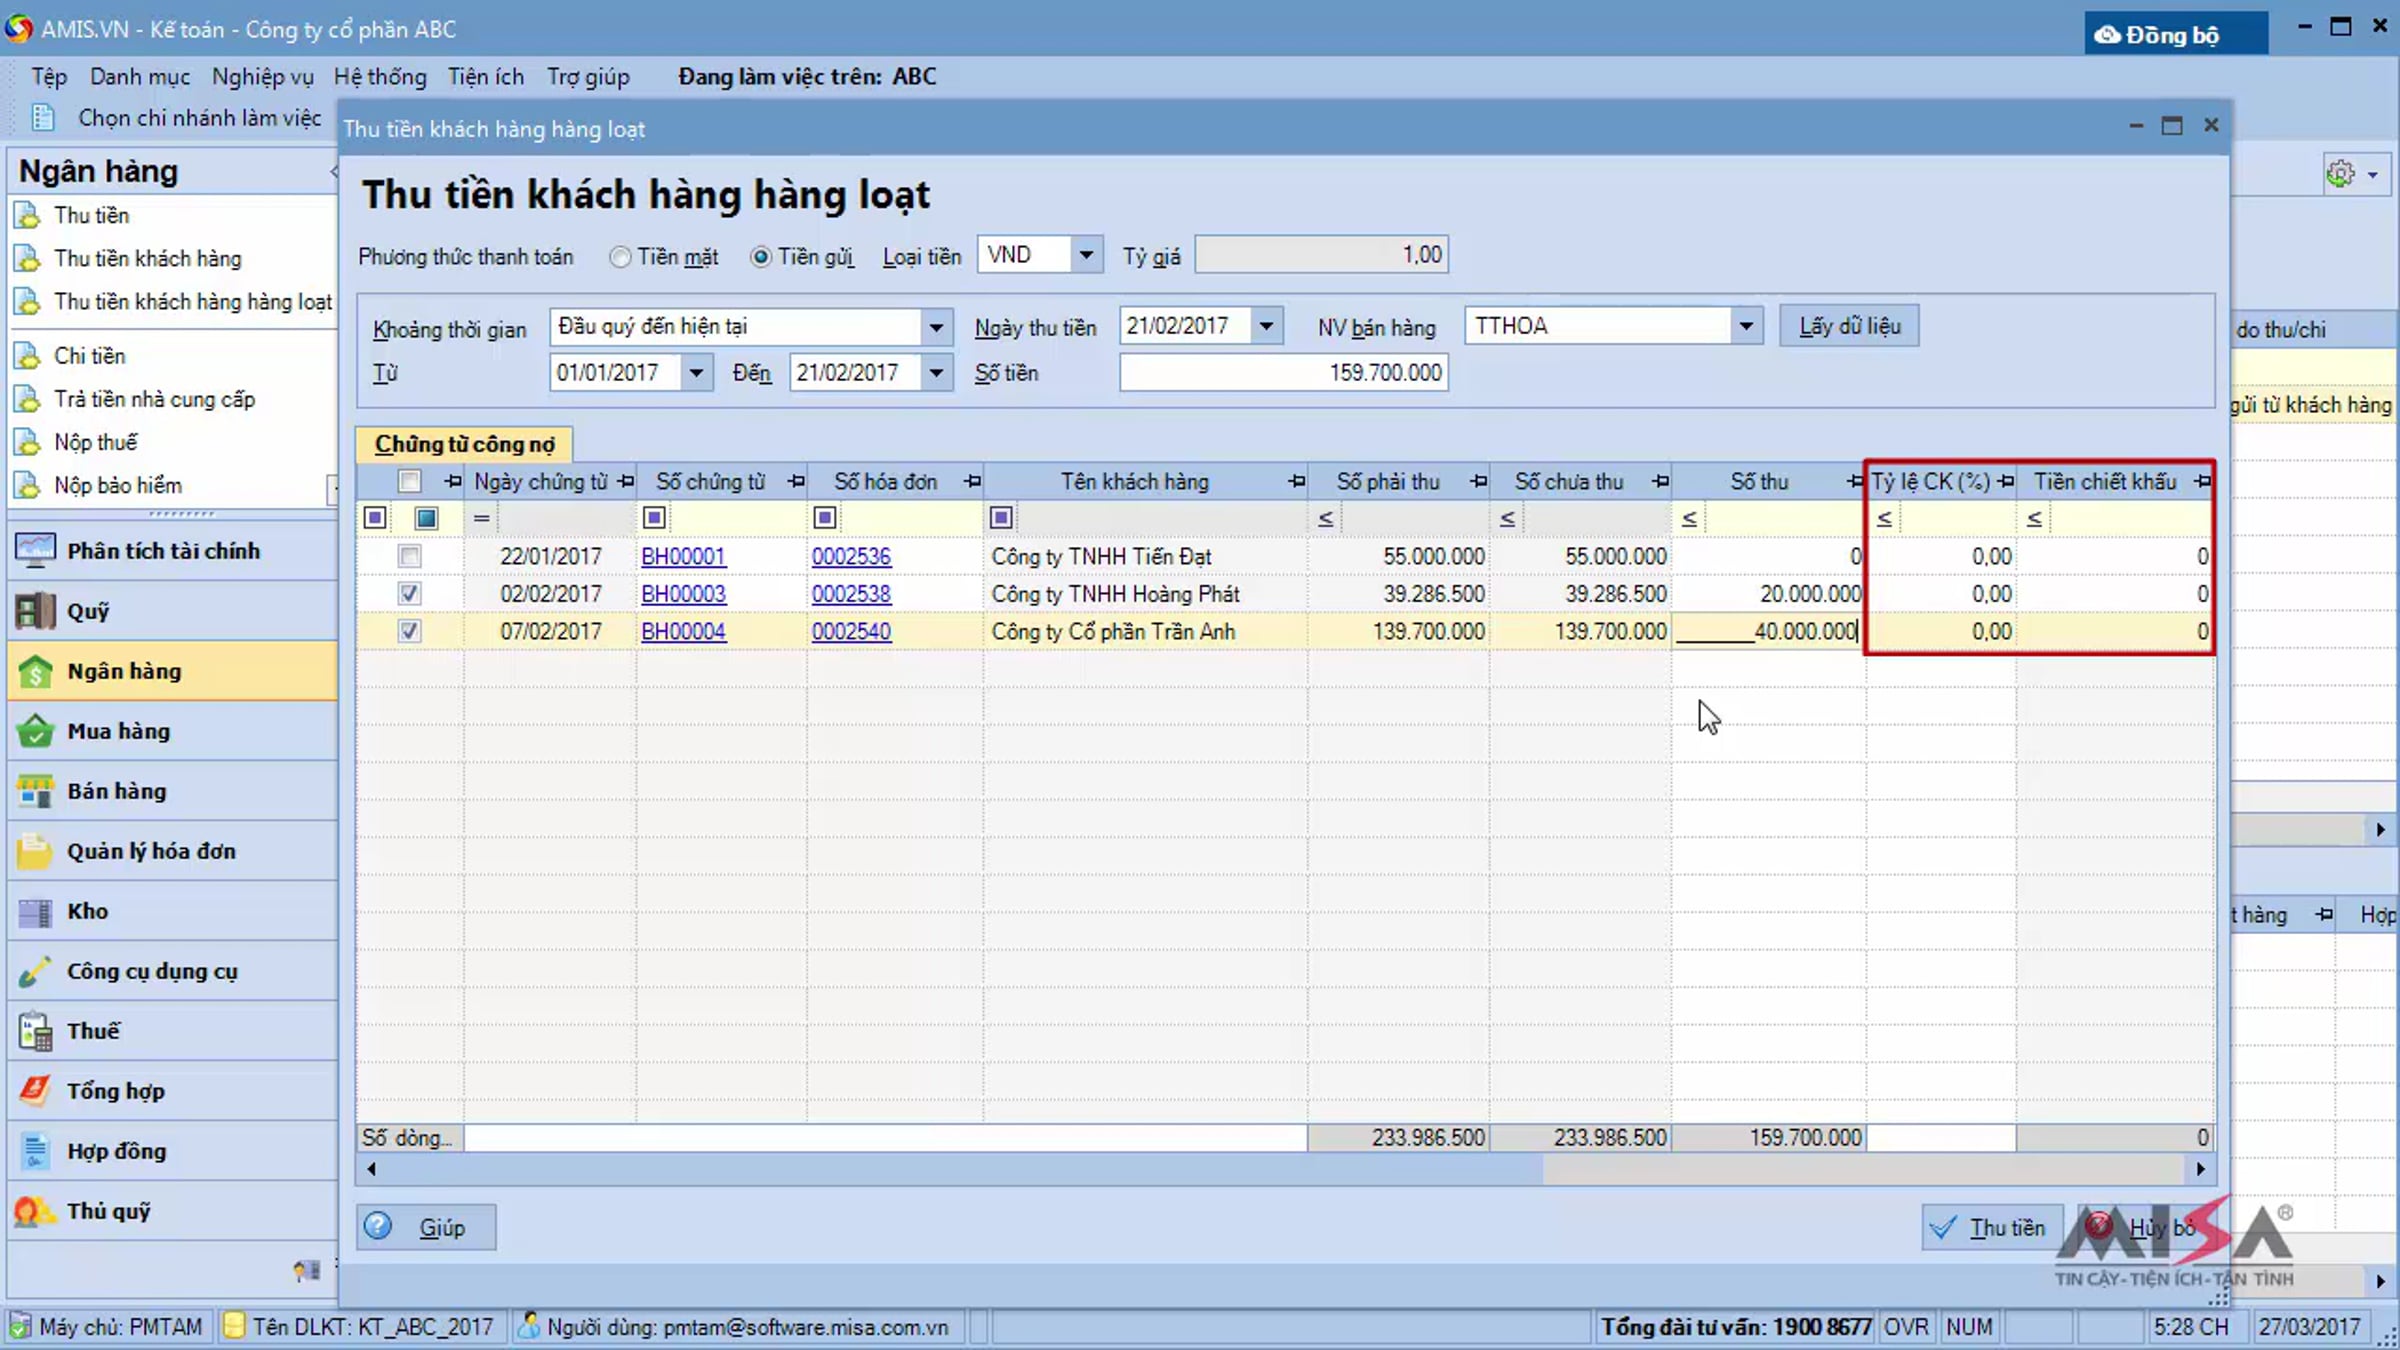The height and width of the screenshot is (1350, 2400).
Task: Toggle the select-all header checkbox
Action: tap(409, 481)
